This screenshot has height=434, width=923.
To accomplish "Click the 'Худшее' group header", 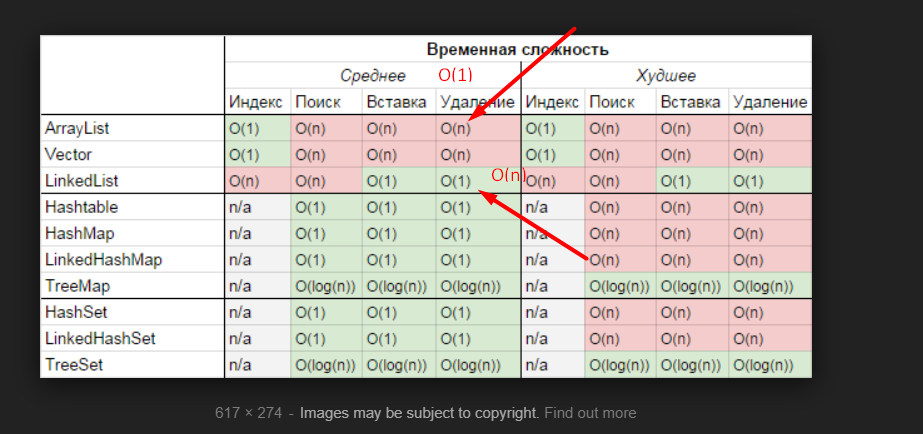I will pos(666,76).
